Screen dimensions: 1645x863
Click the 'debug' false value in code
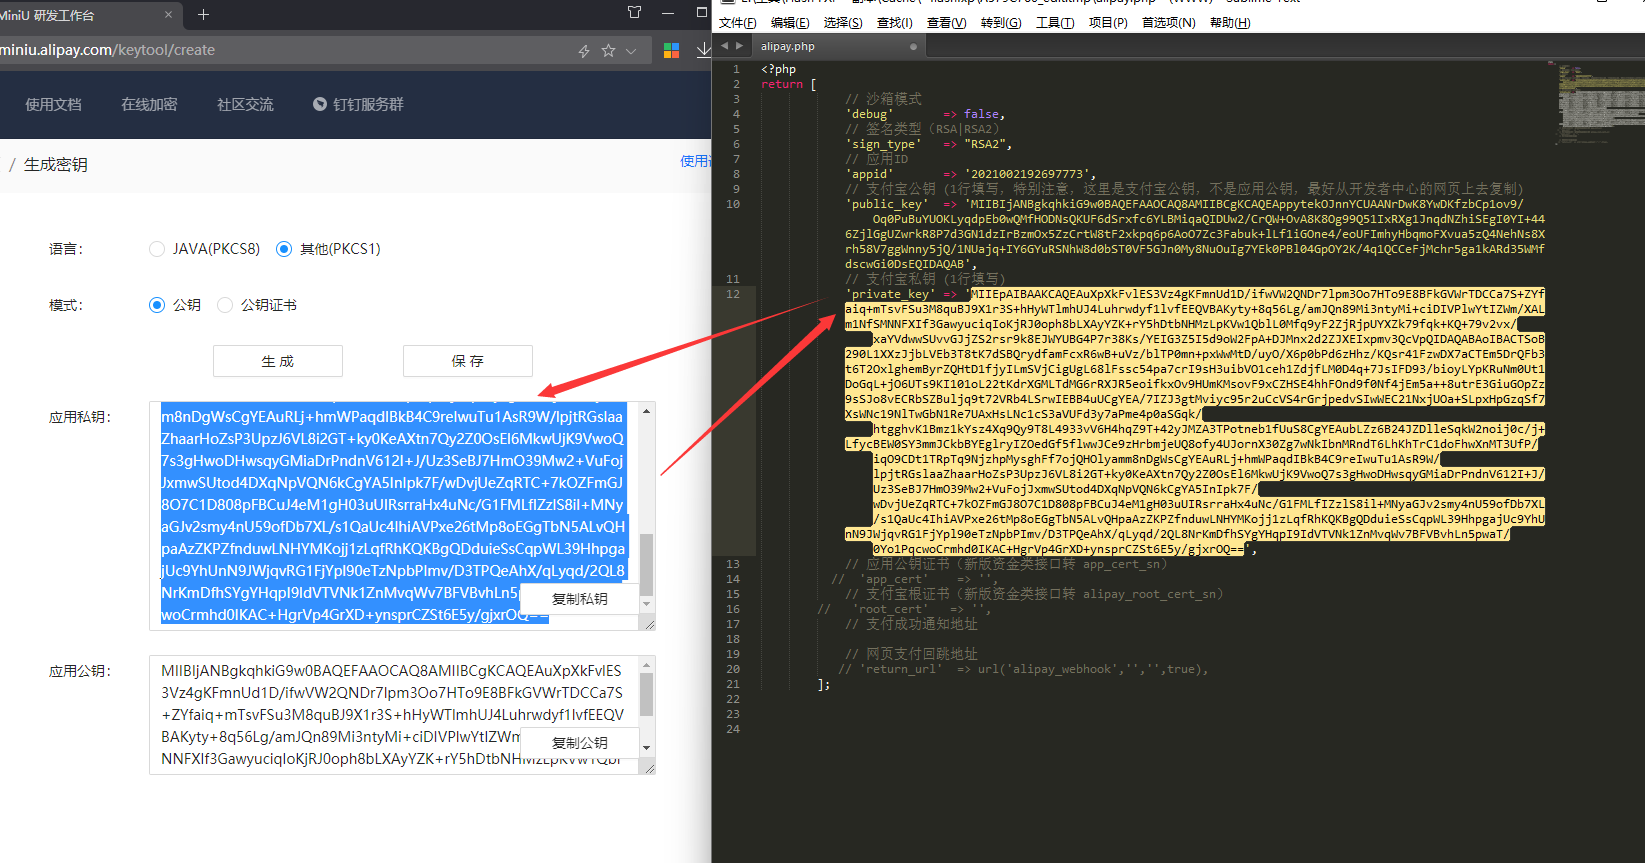pos(981,114)
